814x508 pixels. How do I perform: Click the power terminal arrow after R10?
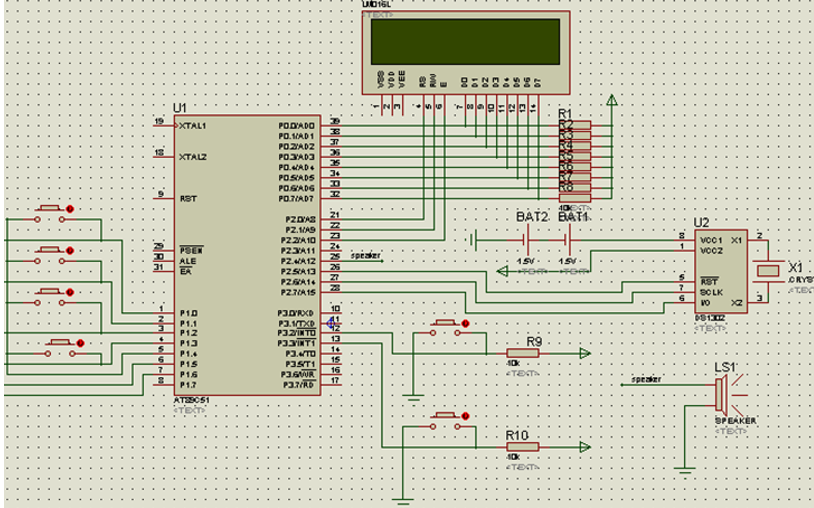click(585, 447)
